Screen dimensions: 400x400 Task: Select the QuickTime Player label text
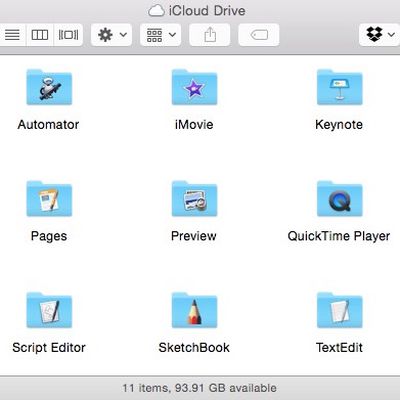click(339, 237)
